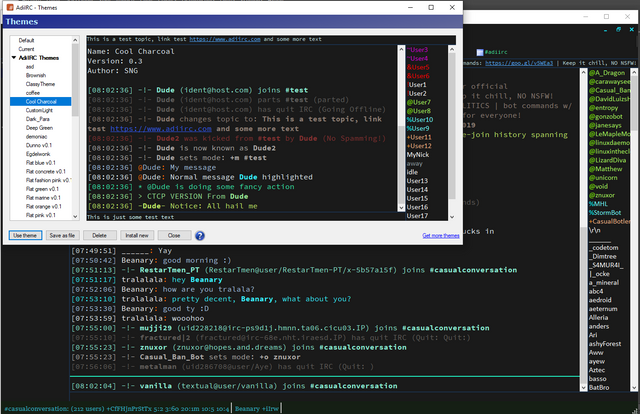Select the Egdelwonk theme

tap(38, 154)
